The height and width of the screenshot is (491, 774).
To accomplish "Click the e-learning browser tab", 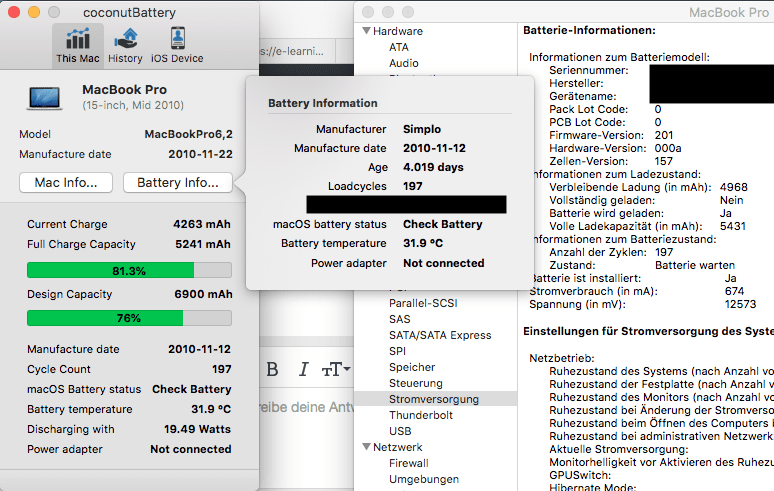I will coord(297,51).
